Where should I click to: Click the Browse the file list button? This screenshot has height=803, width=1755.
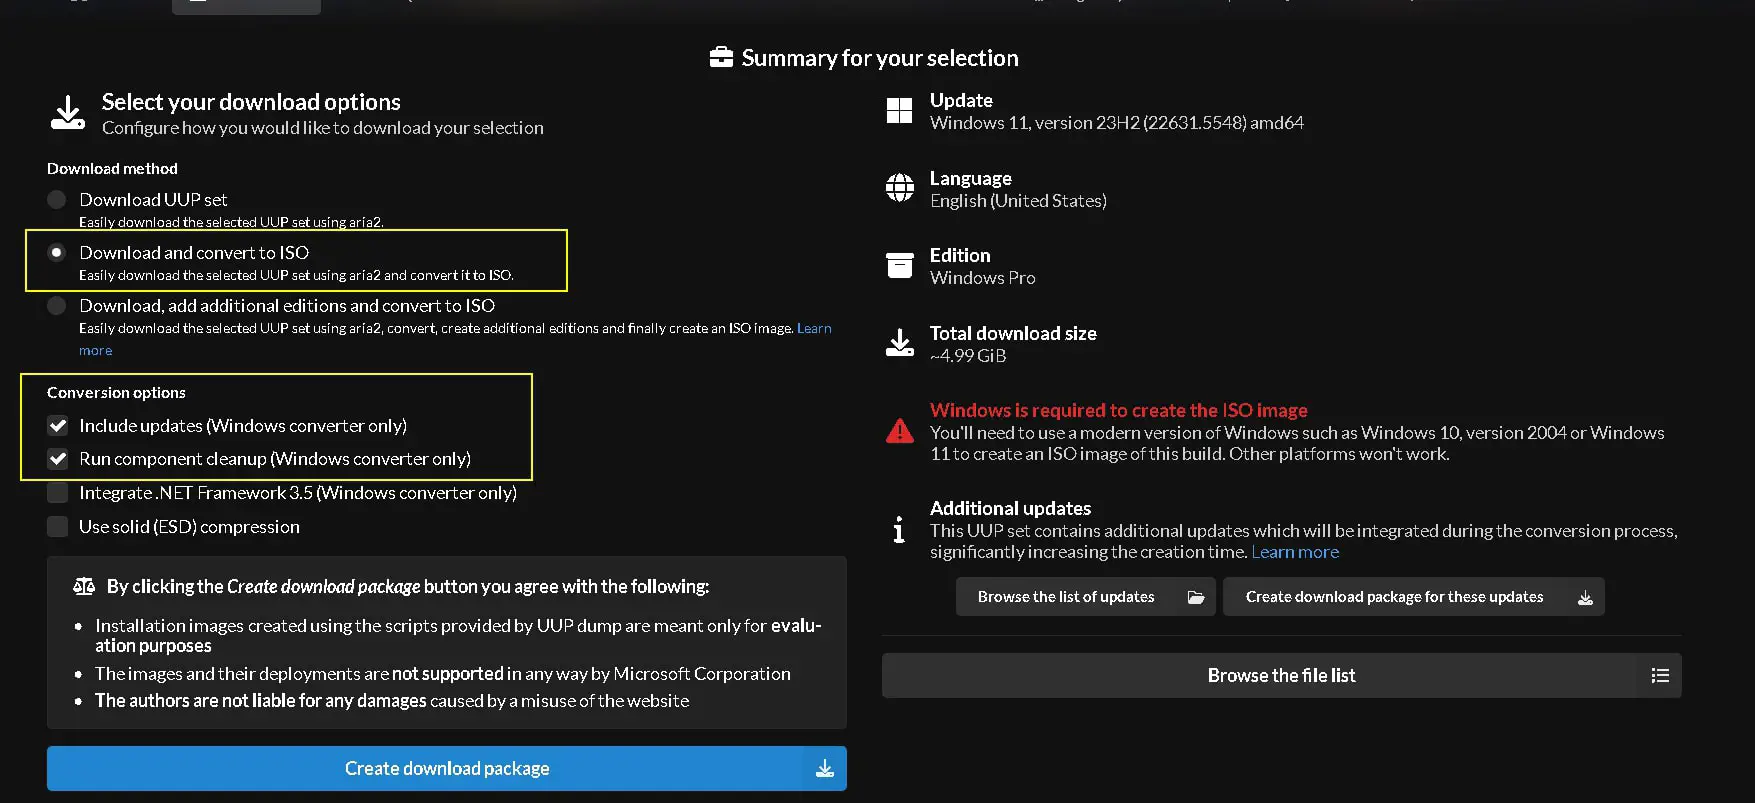coord(1282,675)
